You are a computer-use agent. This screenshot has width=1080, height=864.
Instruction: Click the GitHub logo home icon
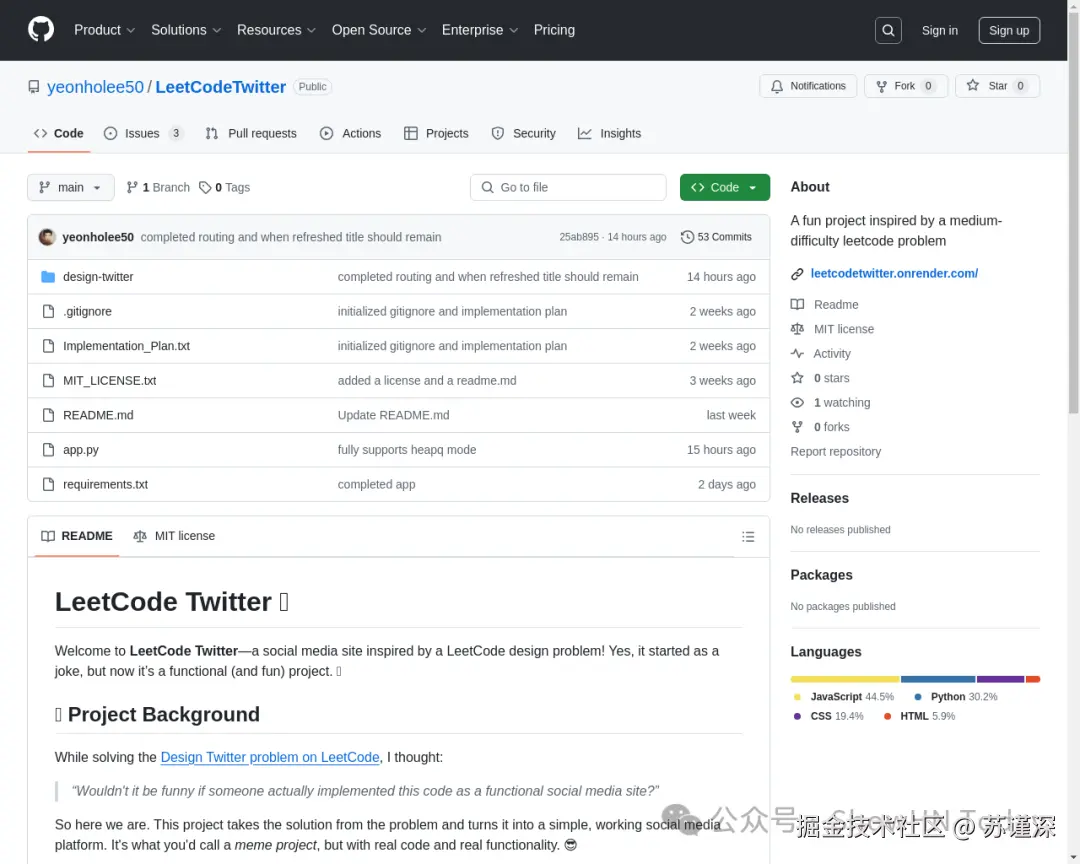click(41, 30)
